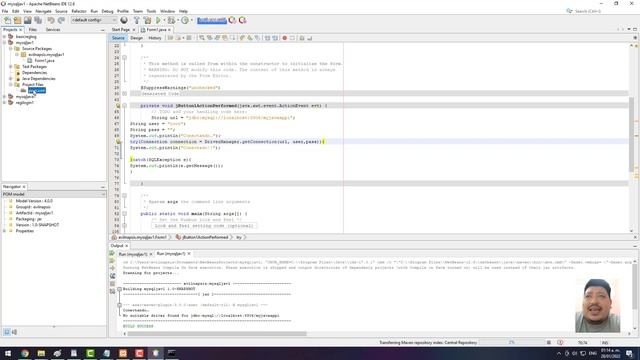Select the first Run (mysqljav1) output tab

coord(133,254)
